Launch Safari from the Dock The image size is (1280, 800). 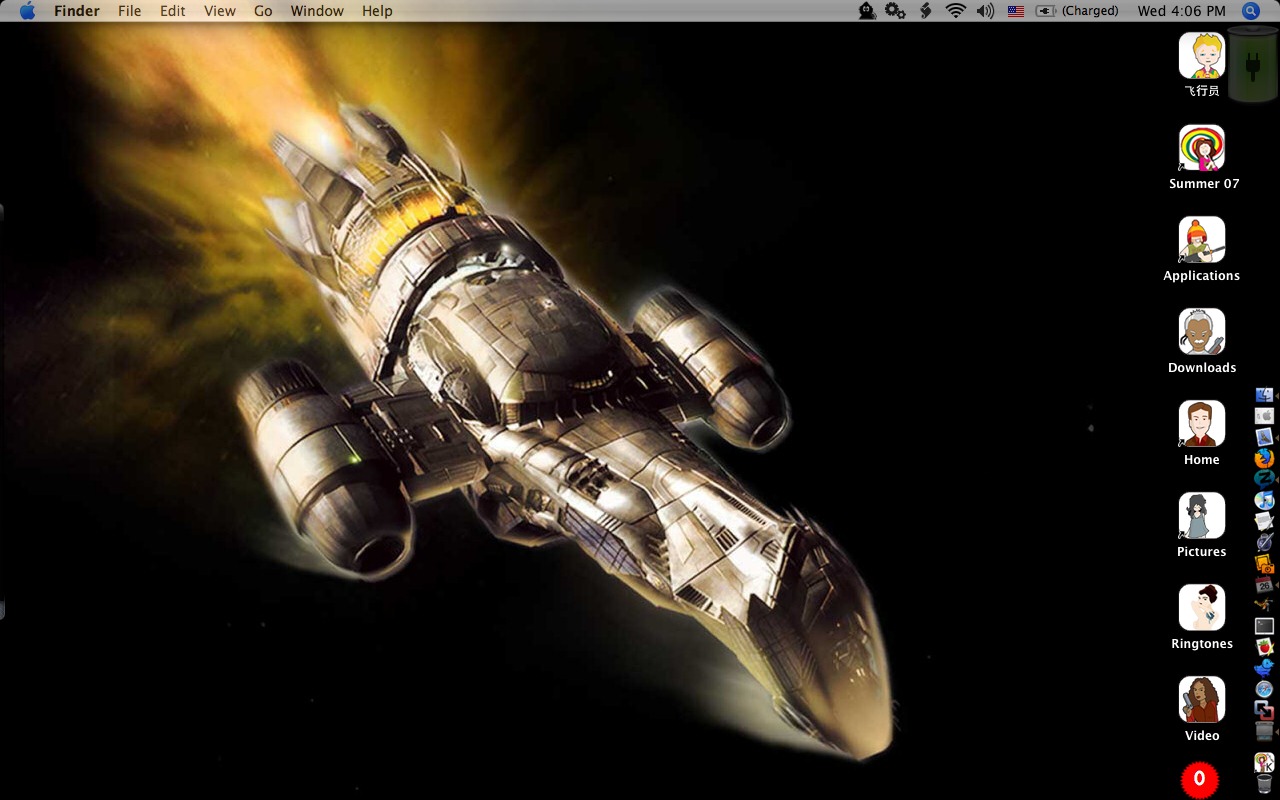tap(1264, 689)
